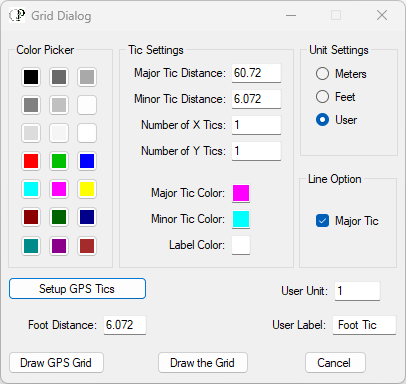Pick the black swatch in Color Picker
406x384 pixels.
tap(31, 77)
